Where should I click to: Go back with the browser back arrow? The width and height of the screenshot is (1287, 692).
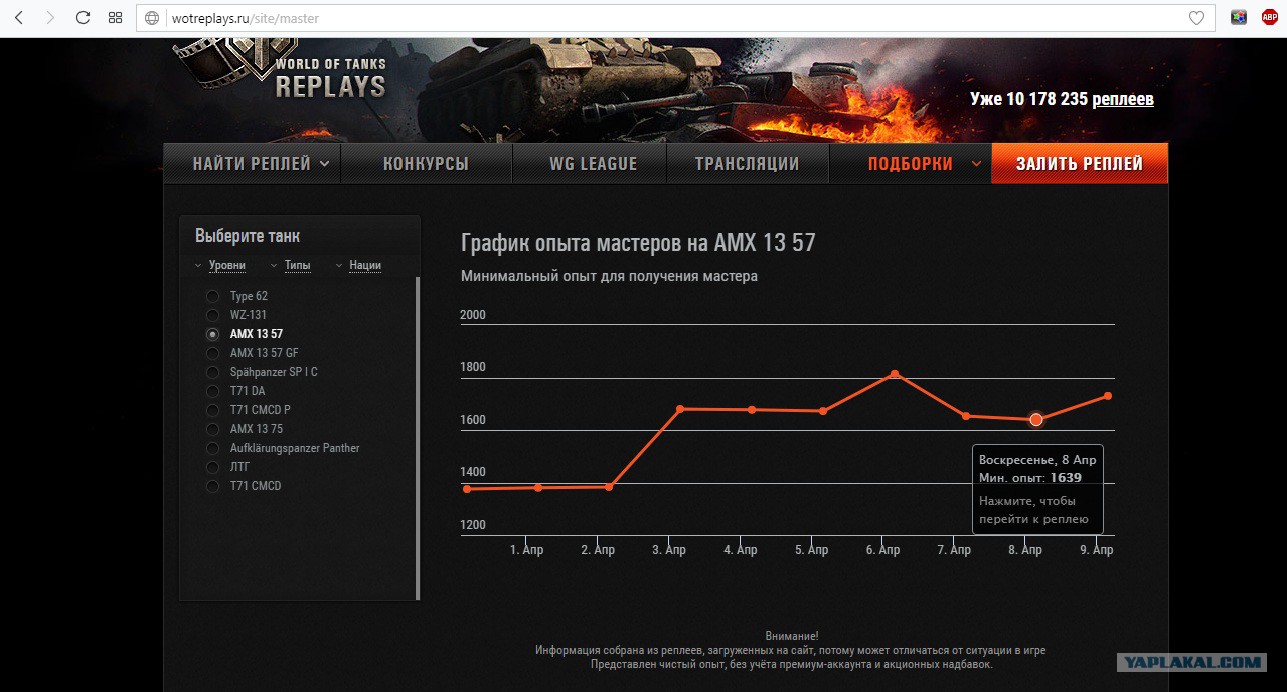[18, 18]
